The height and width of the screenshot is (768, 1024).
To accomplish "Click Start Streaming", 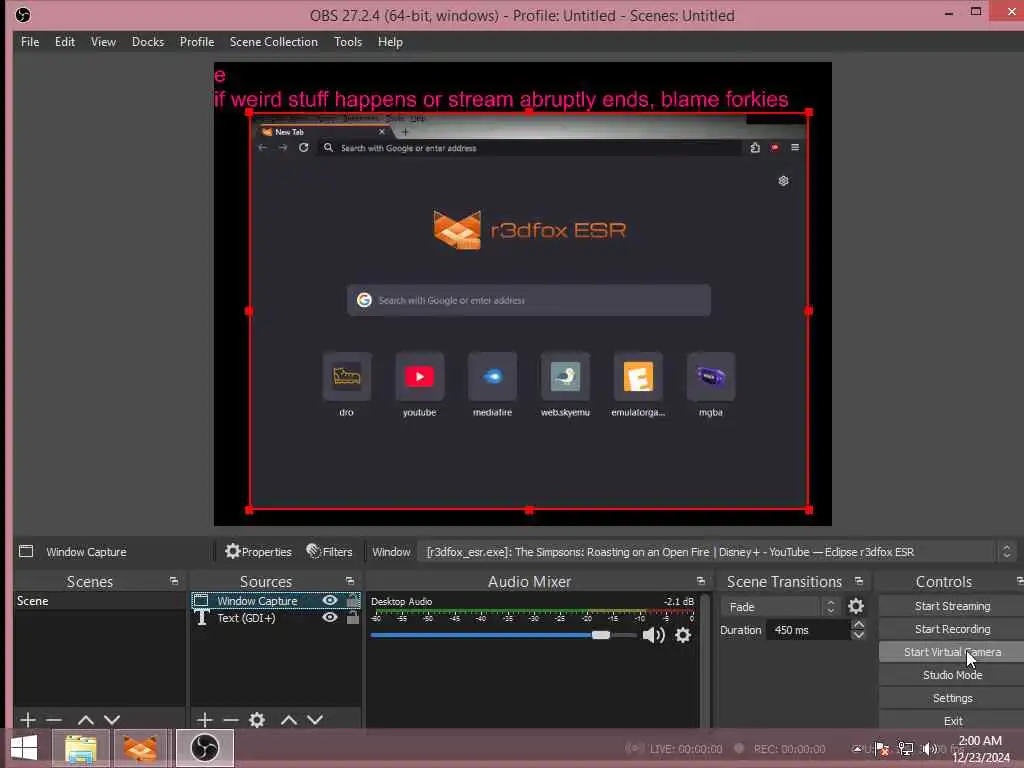I will [x=952, y=606].
